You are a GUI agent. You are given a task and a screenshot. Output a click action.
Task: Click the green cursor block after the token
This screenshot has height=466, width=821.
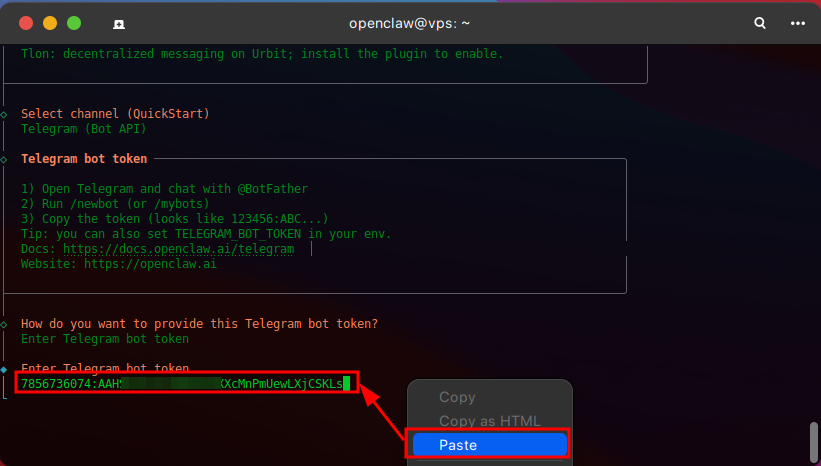[347, 383]
